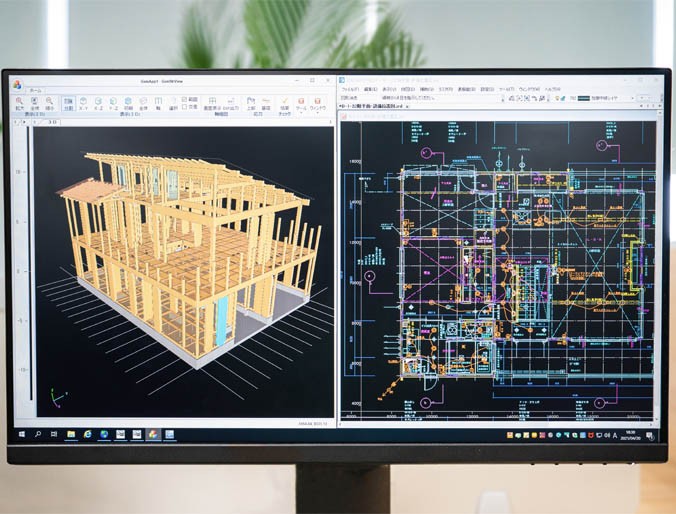
Task: Close the drawing document tab
Action: [407, 106]
